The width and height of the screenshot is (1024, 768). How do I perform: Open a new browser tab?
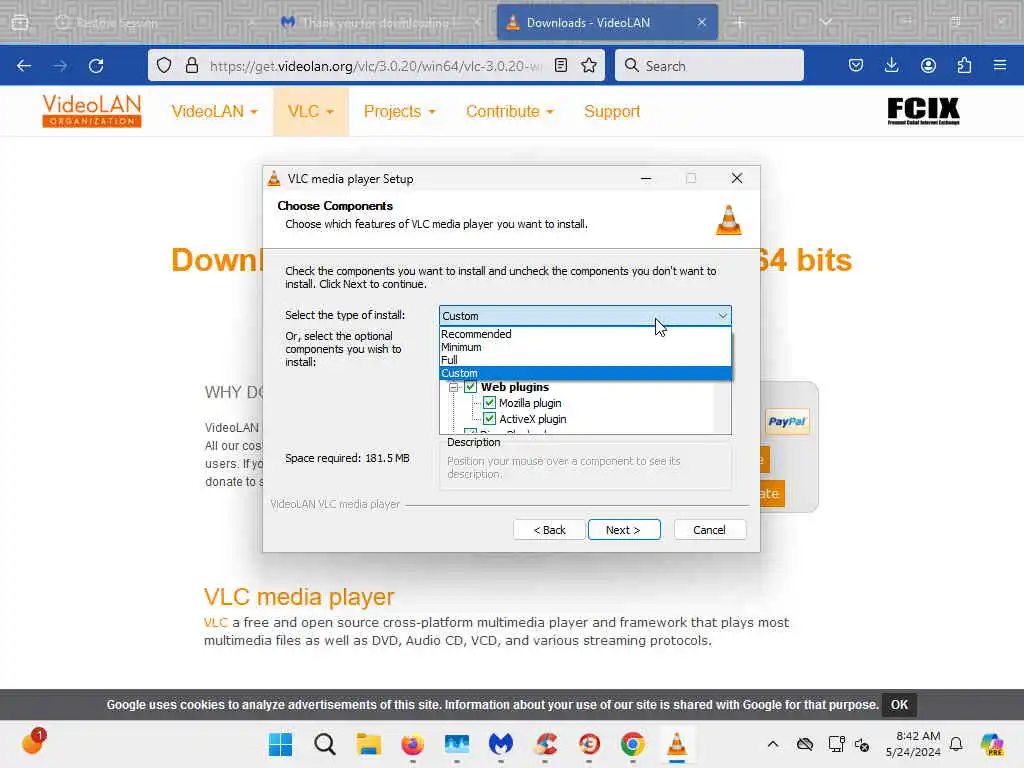(x=739, y=22)
